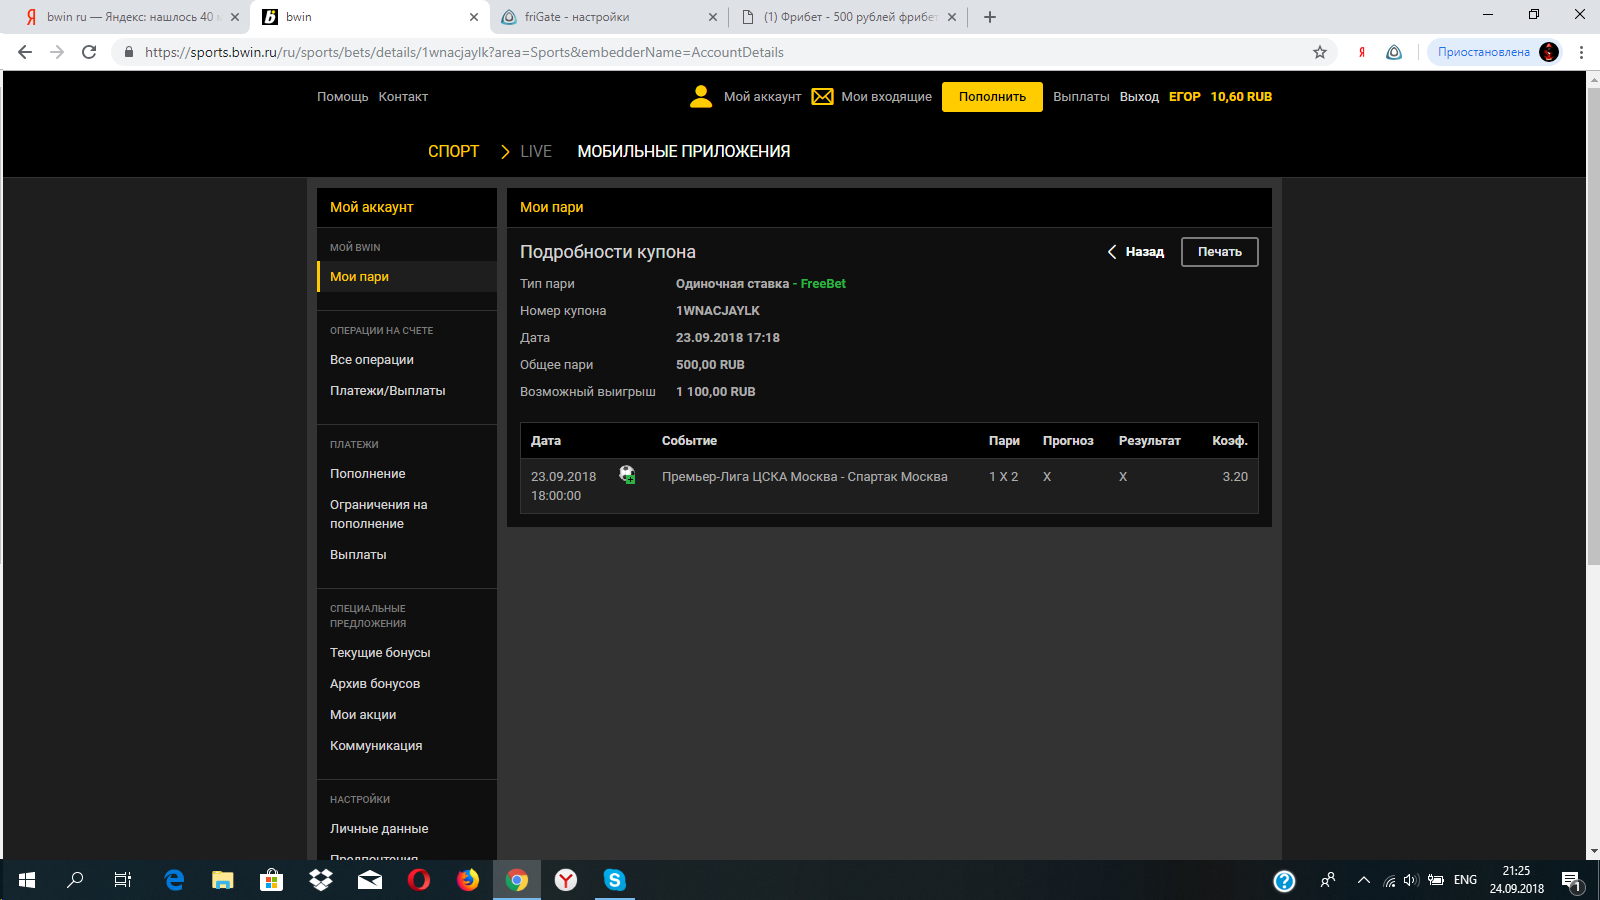Open Все операции in sidebar
This screenshot has height=900, width=1600.
click(372, 360)
